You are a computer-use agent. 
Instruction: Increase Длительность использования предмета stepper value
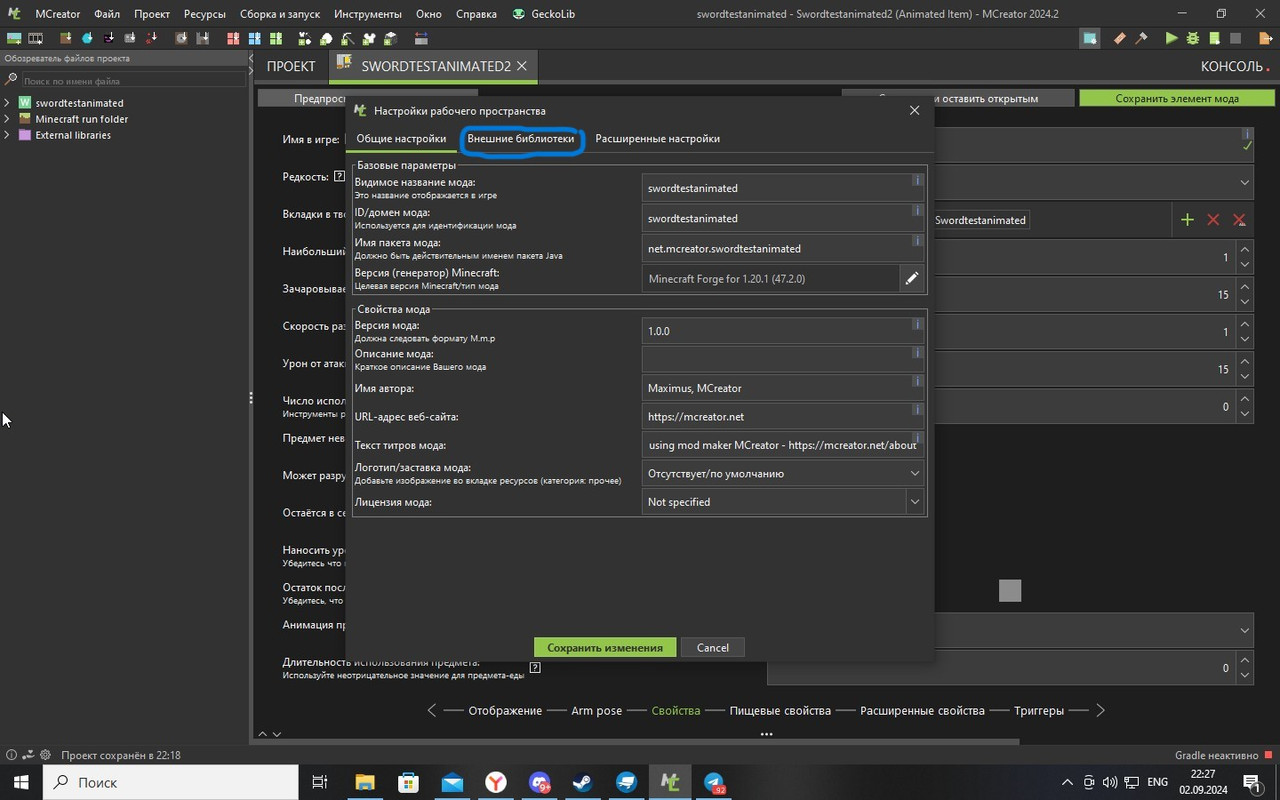pos(1245,661)
